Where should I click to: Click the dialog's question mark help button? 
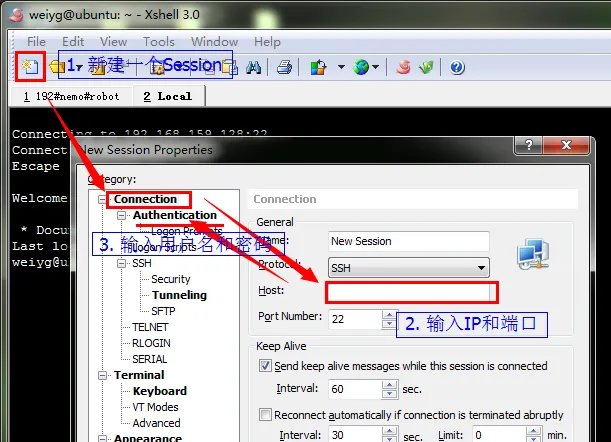pyautogui.click(x=528, y=145)
